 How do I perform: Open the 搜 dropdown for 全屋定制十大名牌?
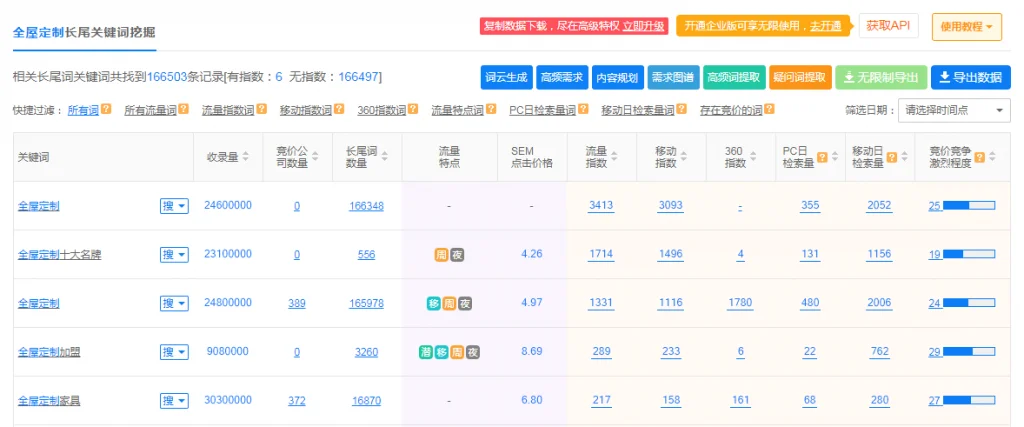click(x=174, y=255)
